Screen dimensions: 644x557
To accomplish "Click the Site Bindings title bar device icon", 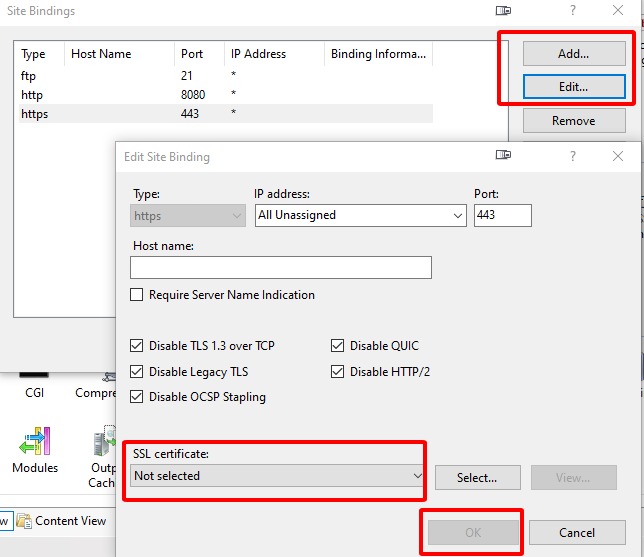I will [503, 11].
